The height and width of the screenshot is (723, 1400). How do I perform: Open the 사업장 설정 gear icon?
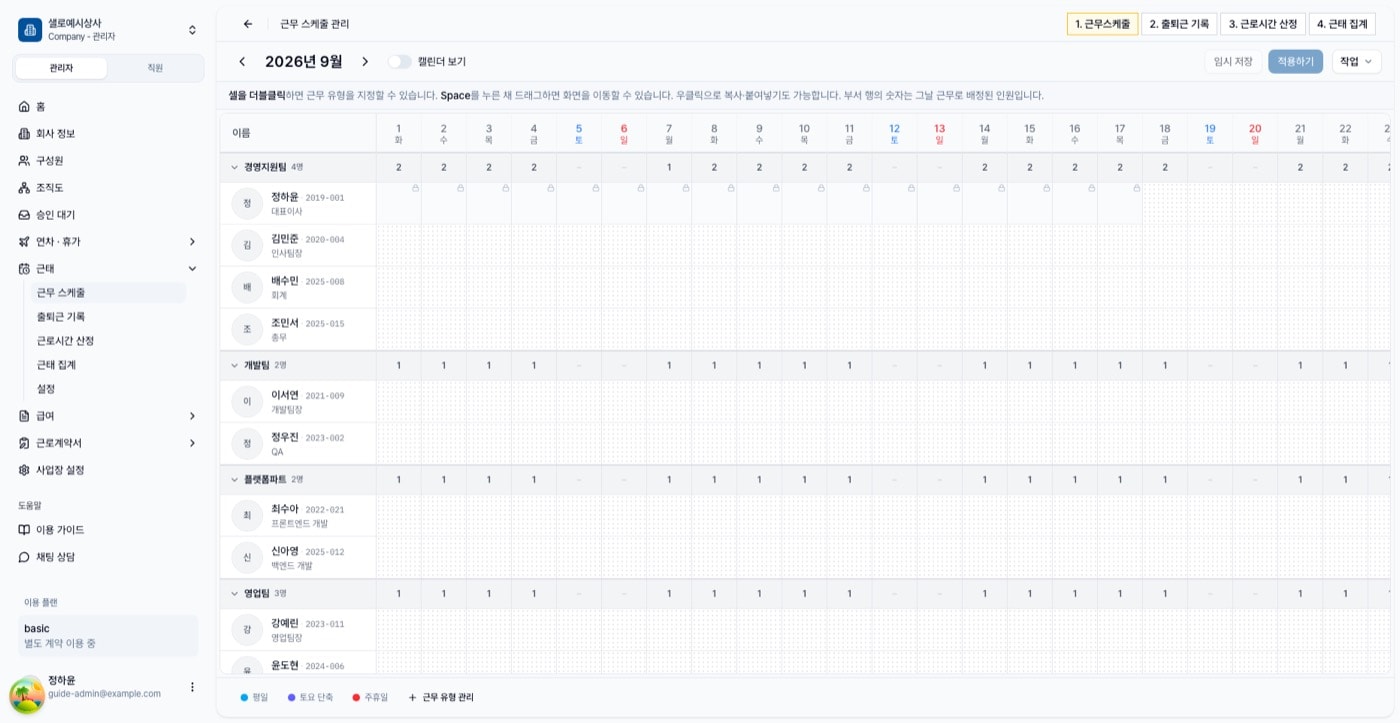click(24, 470)
